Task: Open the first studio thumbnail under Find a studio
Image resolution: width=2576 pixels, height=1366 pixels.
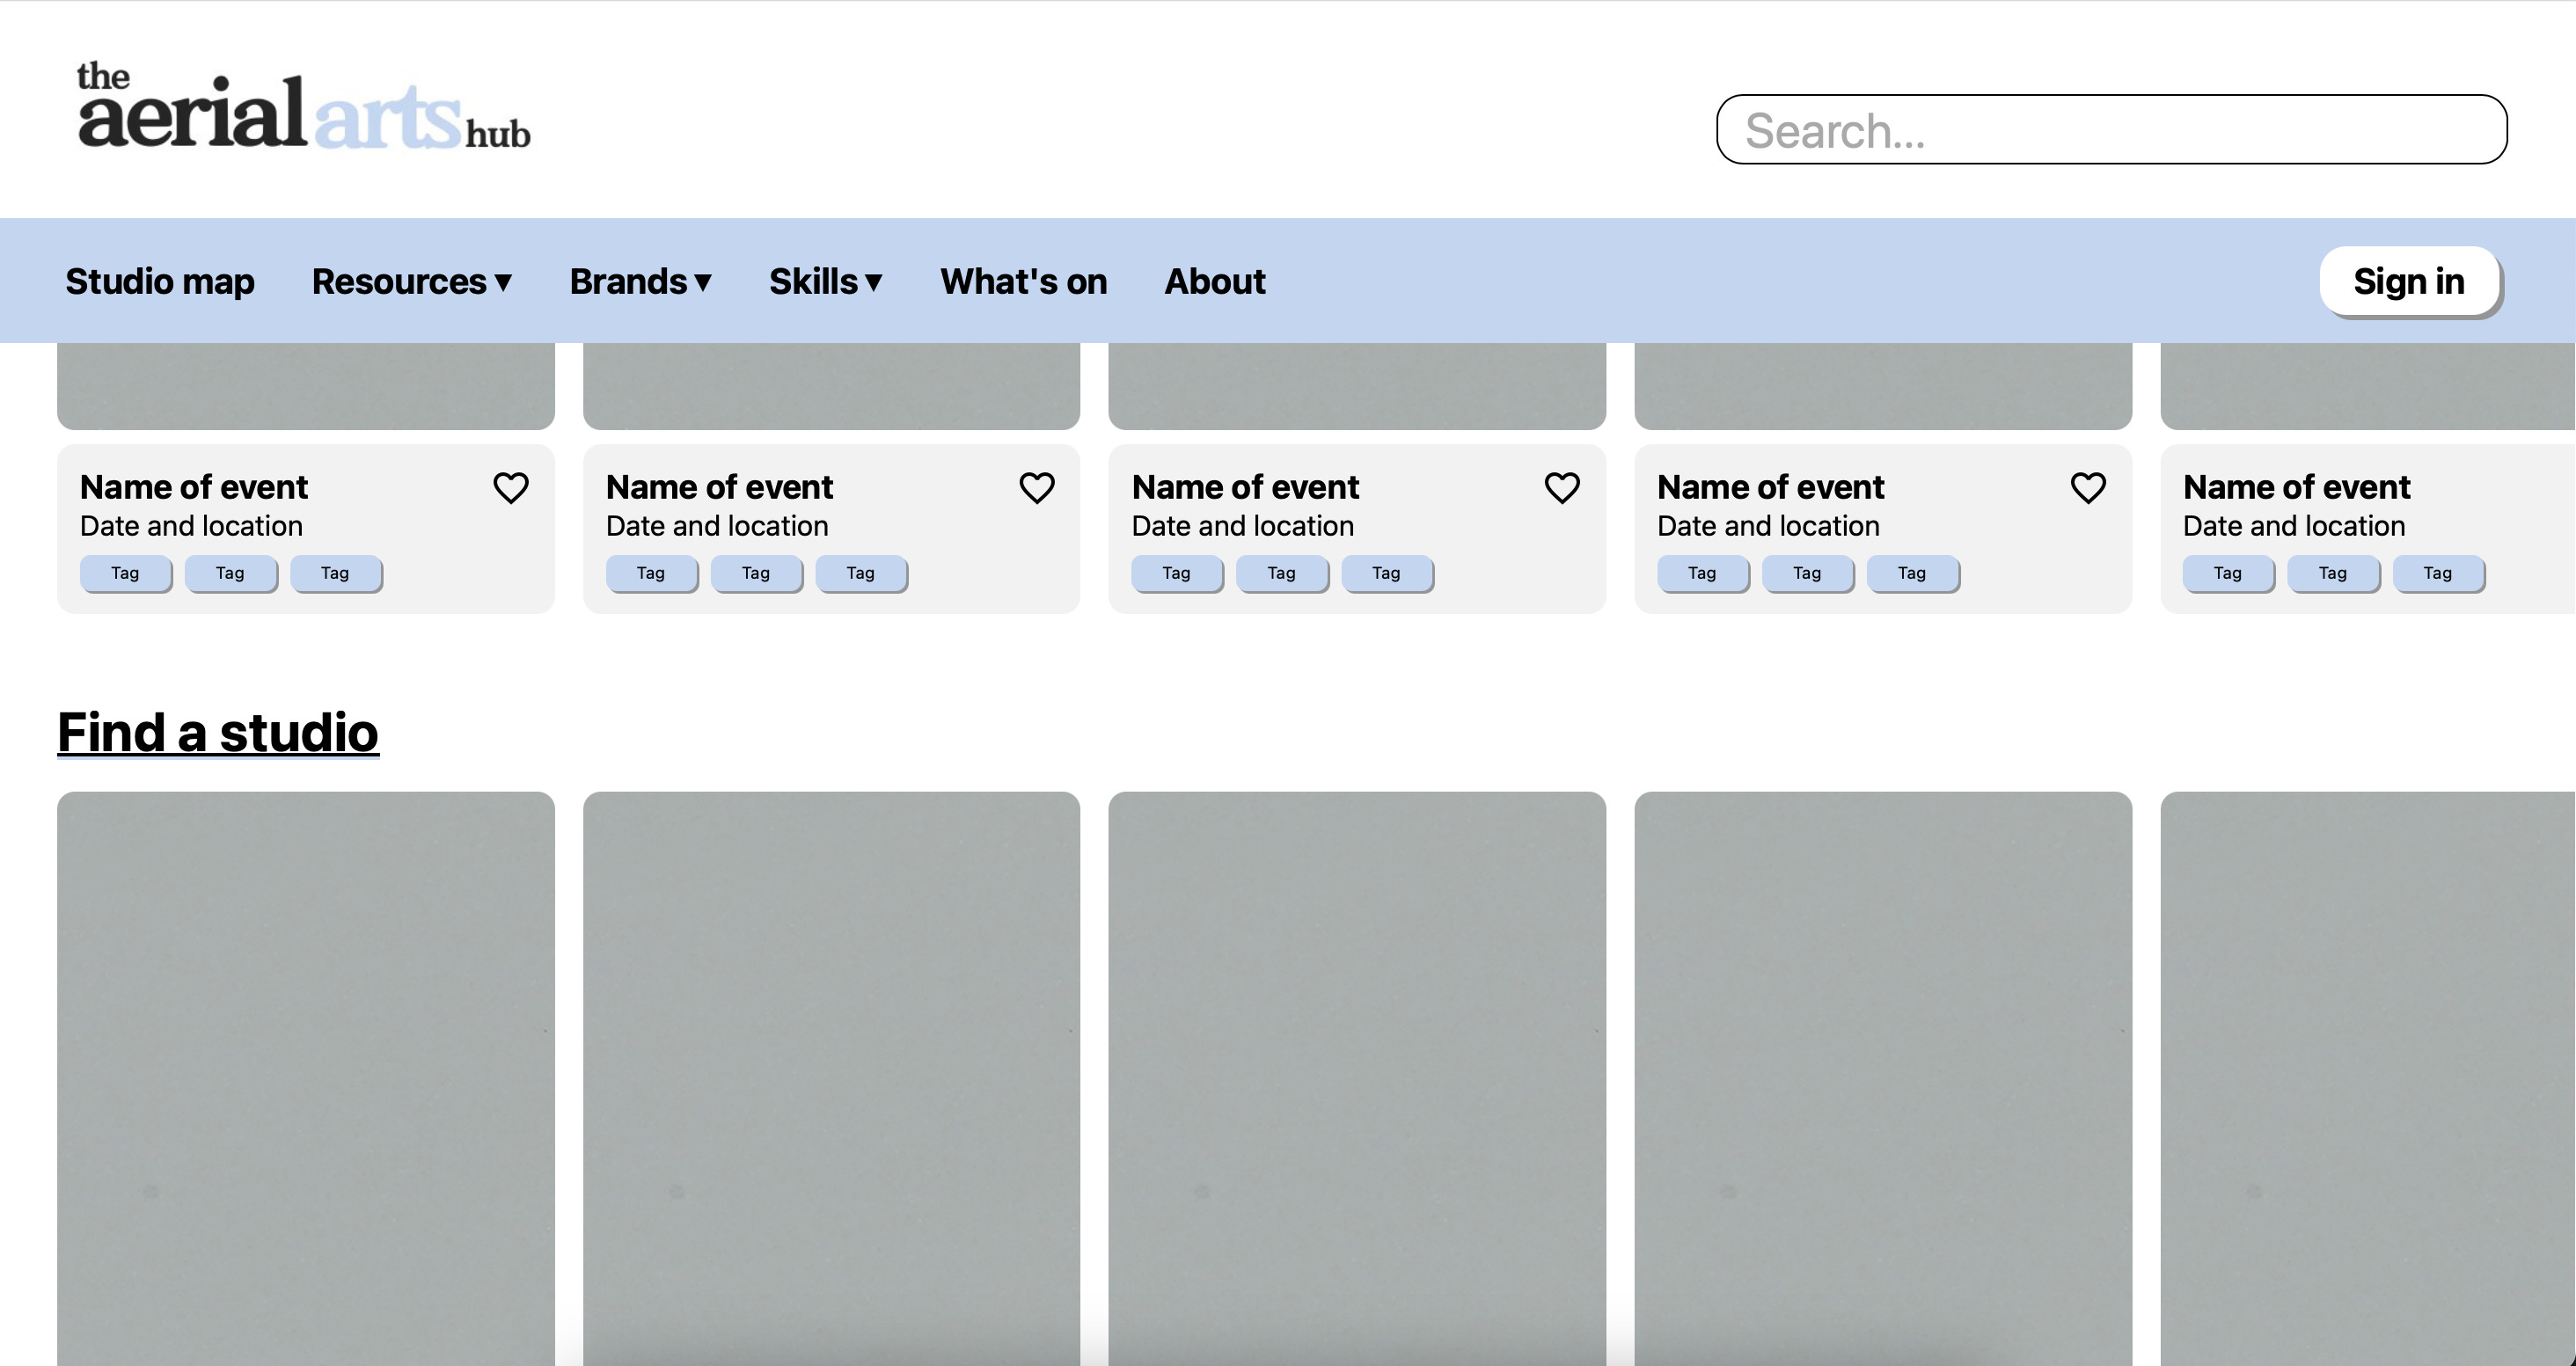Action: tap(306, 1079)
